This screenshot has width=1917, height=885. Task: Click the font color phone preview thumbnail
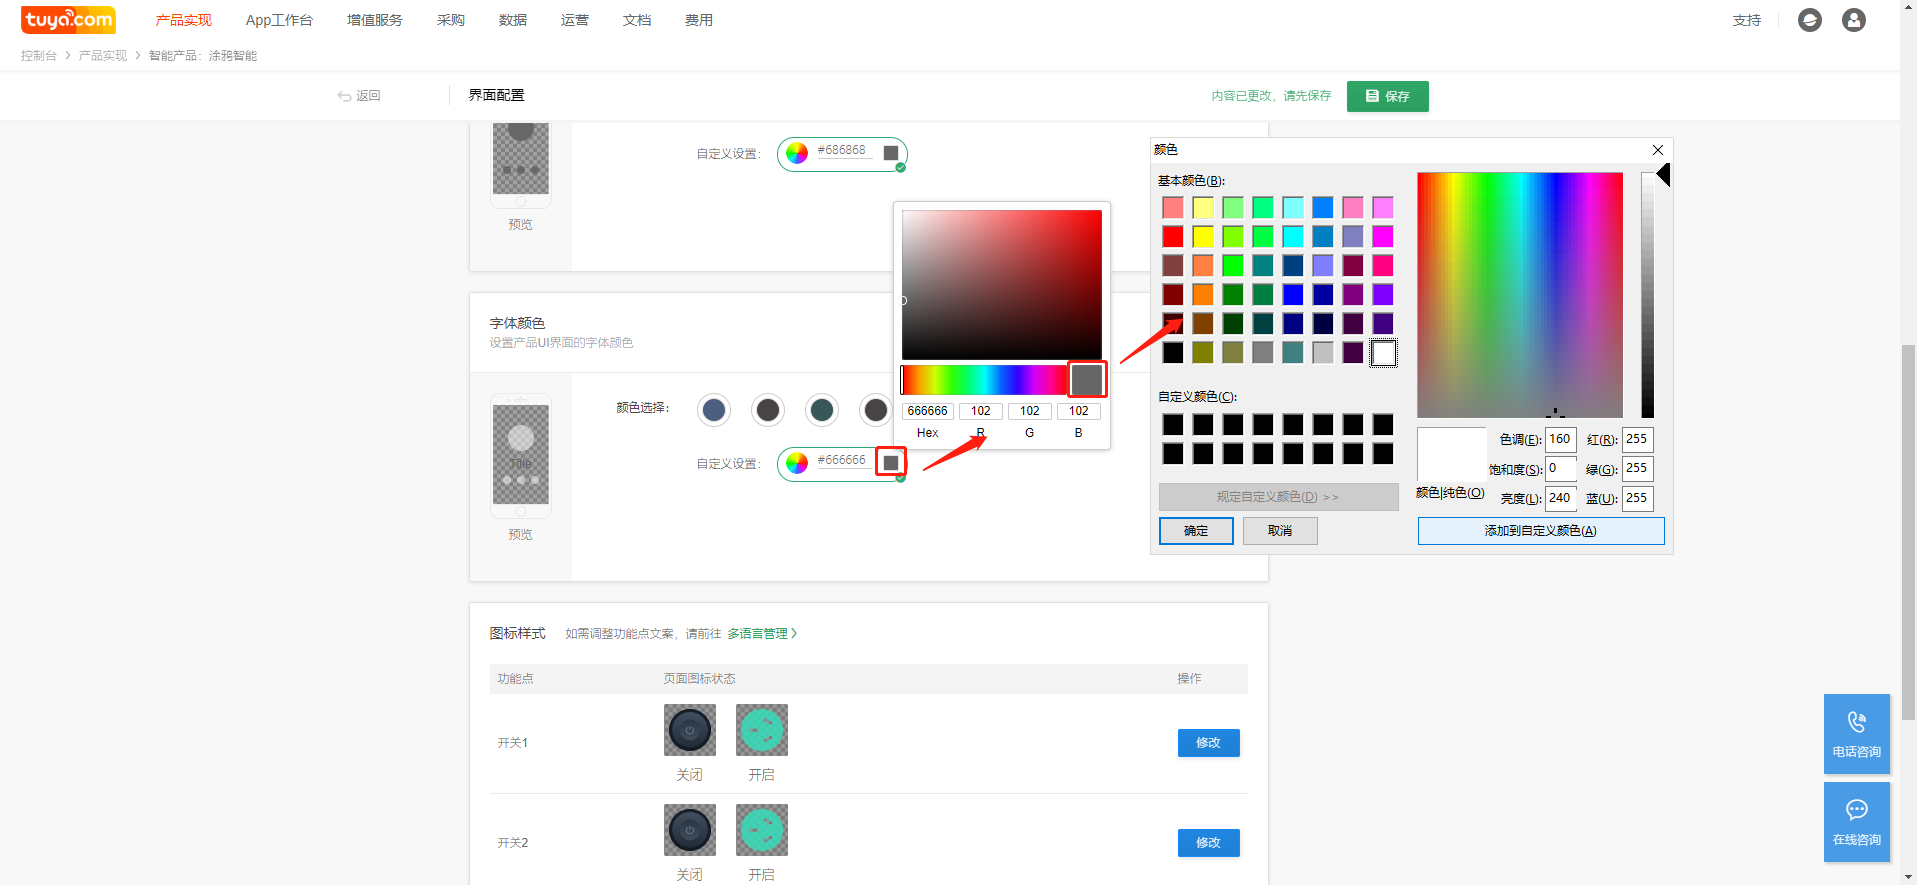(x=521, y=455)
